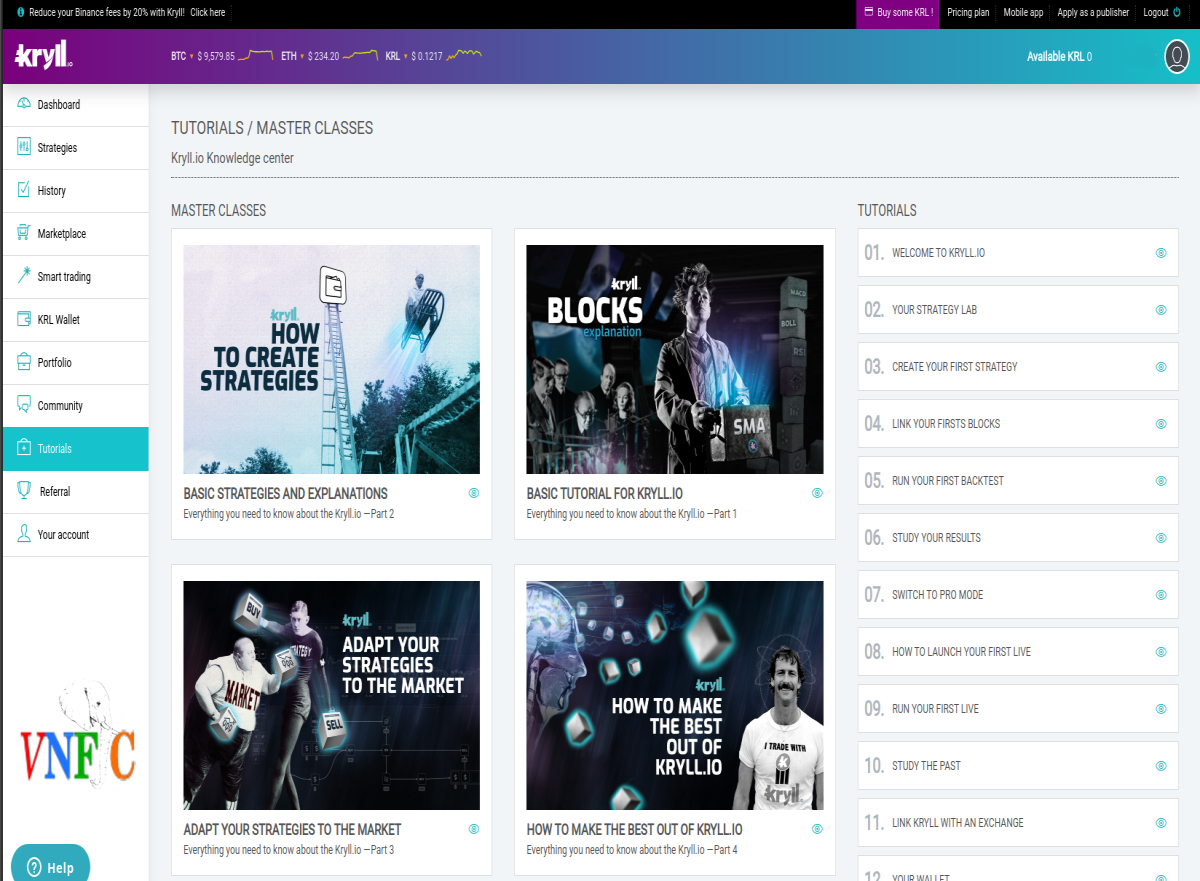The image size is (1200, 881).
Task: Open the Community chat icon
Action: tap(24, 405)
